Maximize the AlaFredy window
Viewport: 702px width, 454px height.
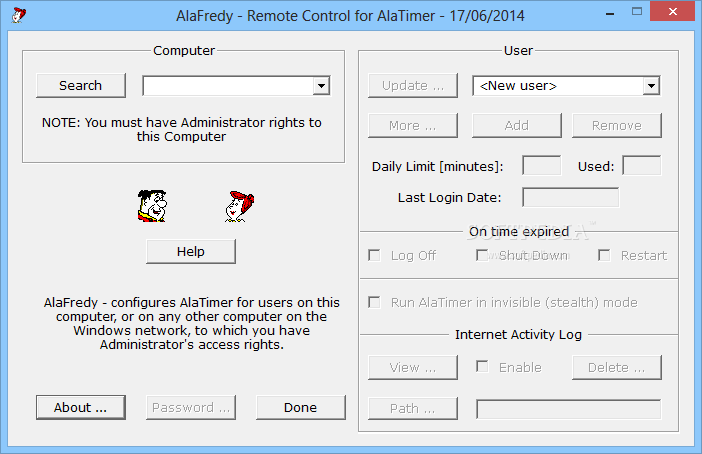coord(637,12)
